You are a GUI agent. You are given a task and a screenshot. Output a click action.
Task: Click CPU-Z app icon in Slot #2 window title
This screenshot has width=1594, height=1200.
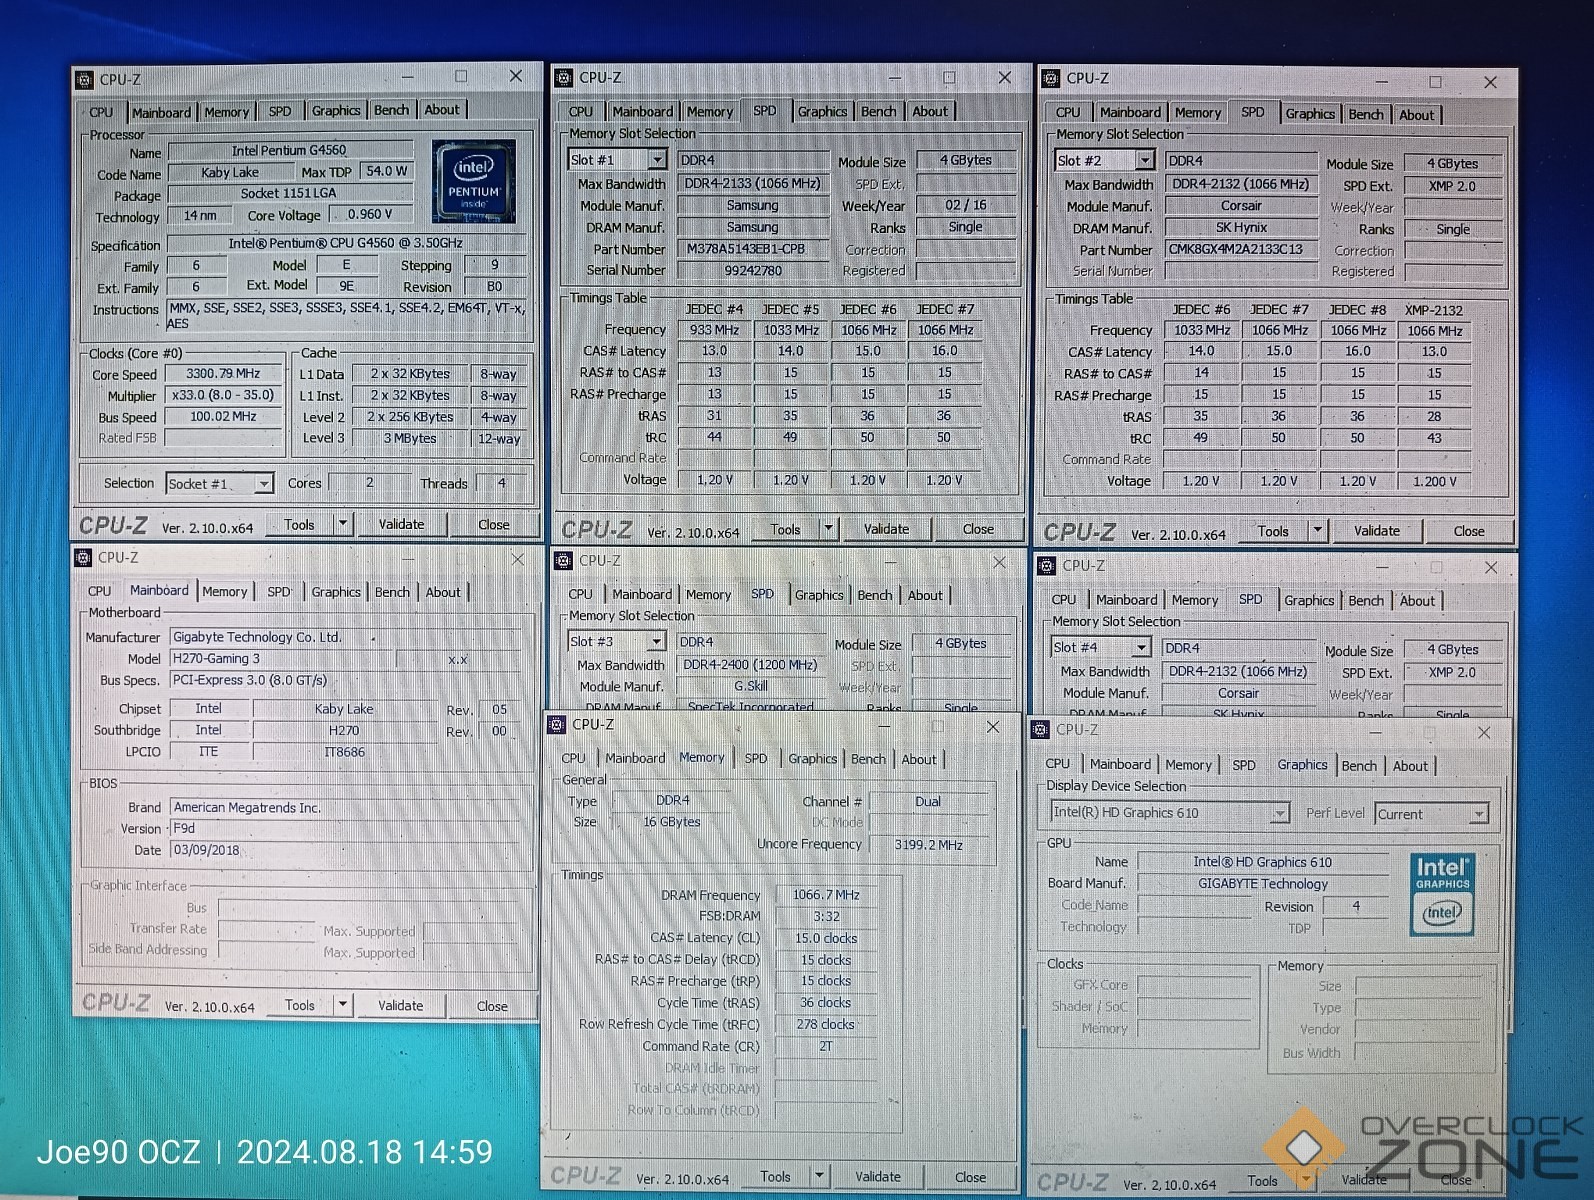1050,78
